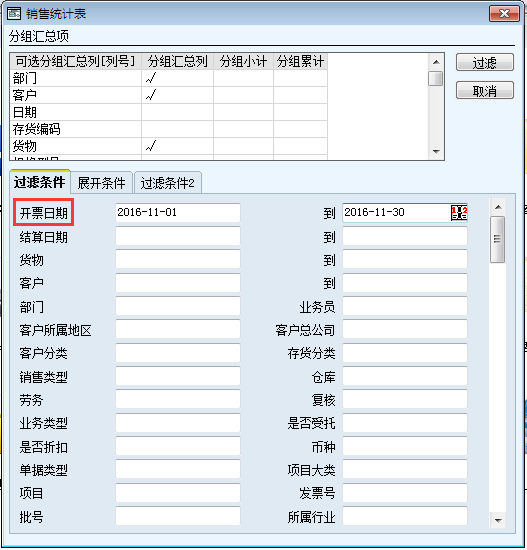Click the 开票日期 start date field

pyautogui.click(x=178, y=213)
